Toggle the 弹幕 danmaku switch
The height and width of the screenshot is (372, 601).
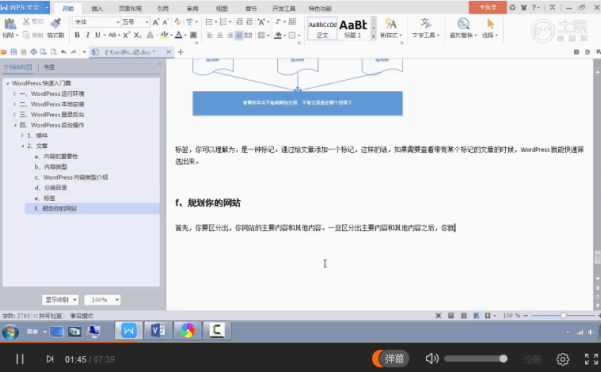(390, 359)
